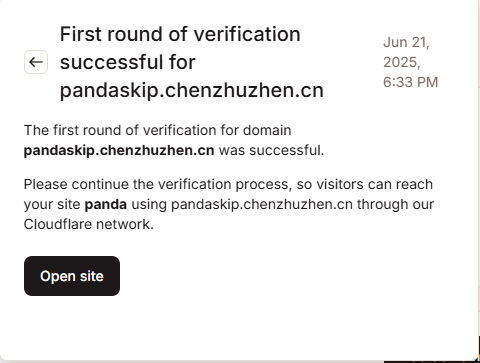Click the non-bold pandaskip.chenzhuzhen.cn after 'using'

coord(262,204)
